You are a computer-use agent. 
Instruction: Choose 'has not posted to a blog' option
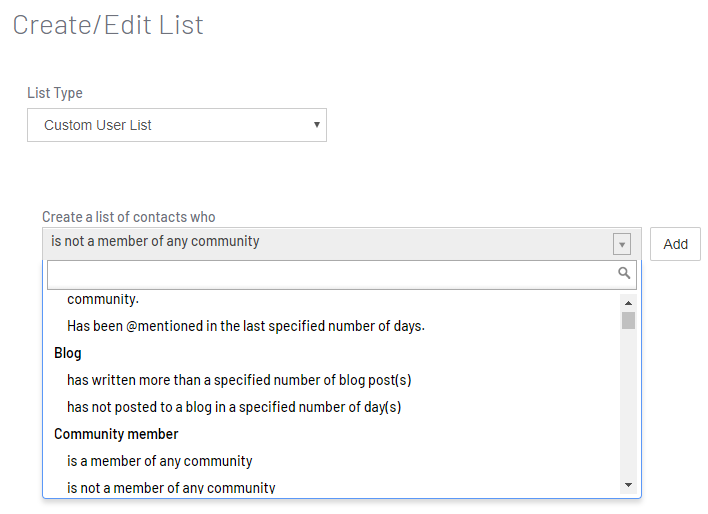pos(234,407)
